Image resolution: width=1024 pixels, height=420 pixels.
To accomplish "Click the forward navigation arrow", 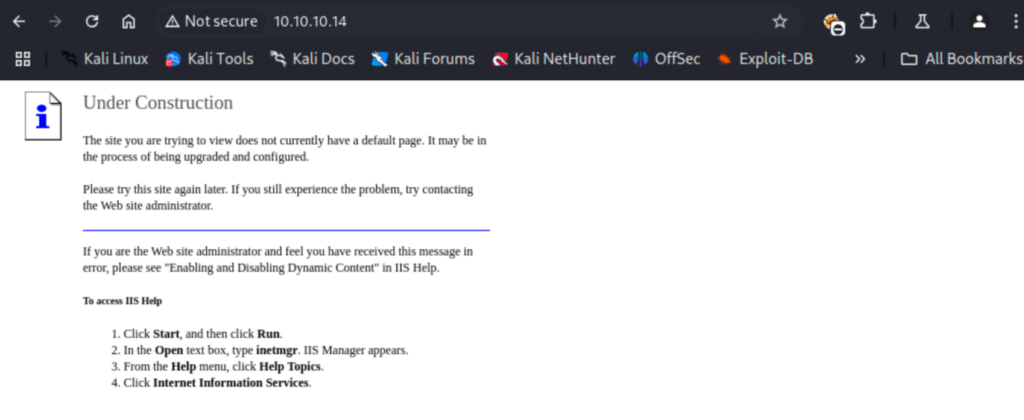I will (56, 22).
